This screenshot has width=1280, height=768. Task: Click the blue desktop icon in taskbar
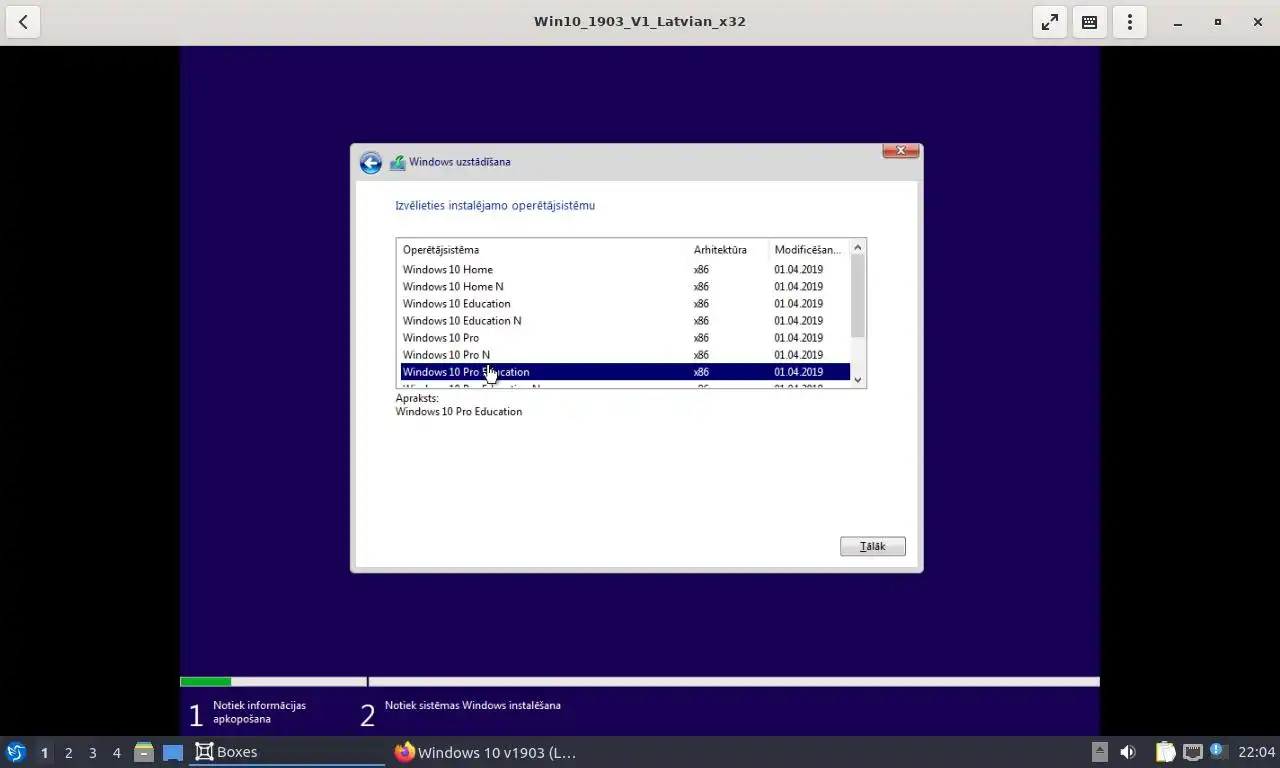(x=173, y=752)
